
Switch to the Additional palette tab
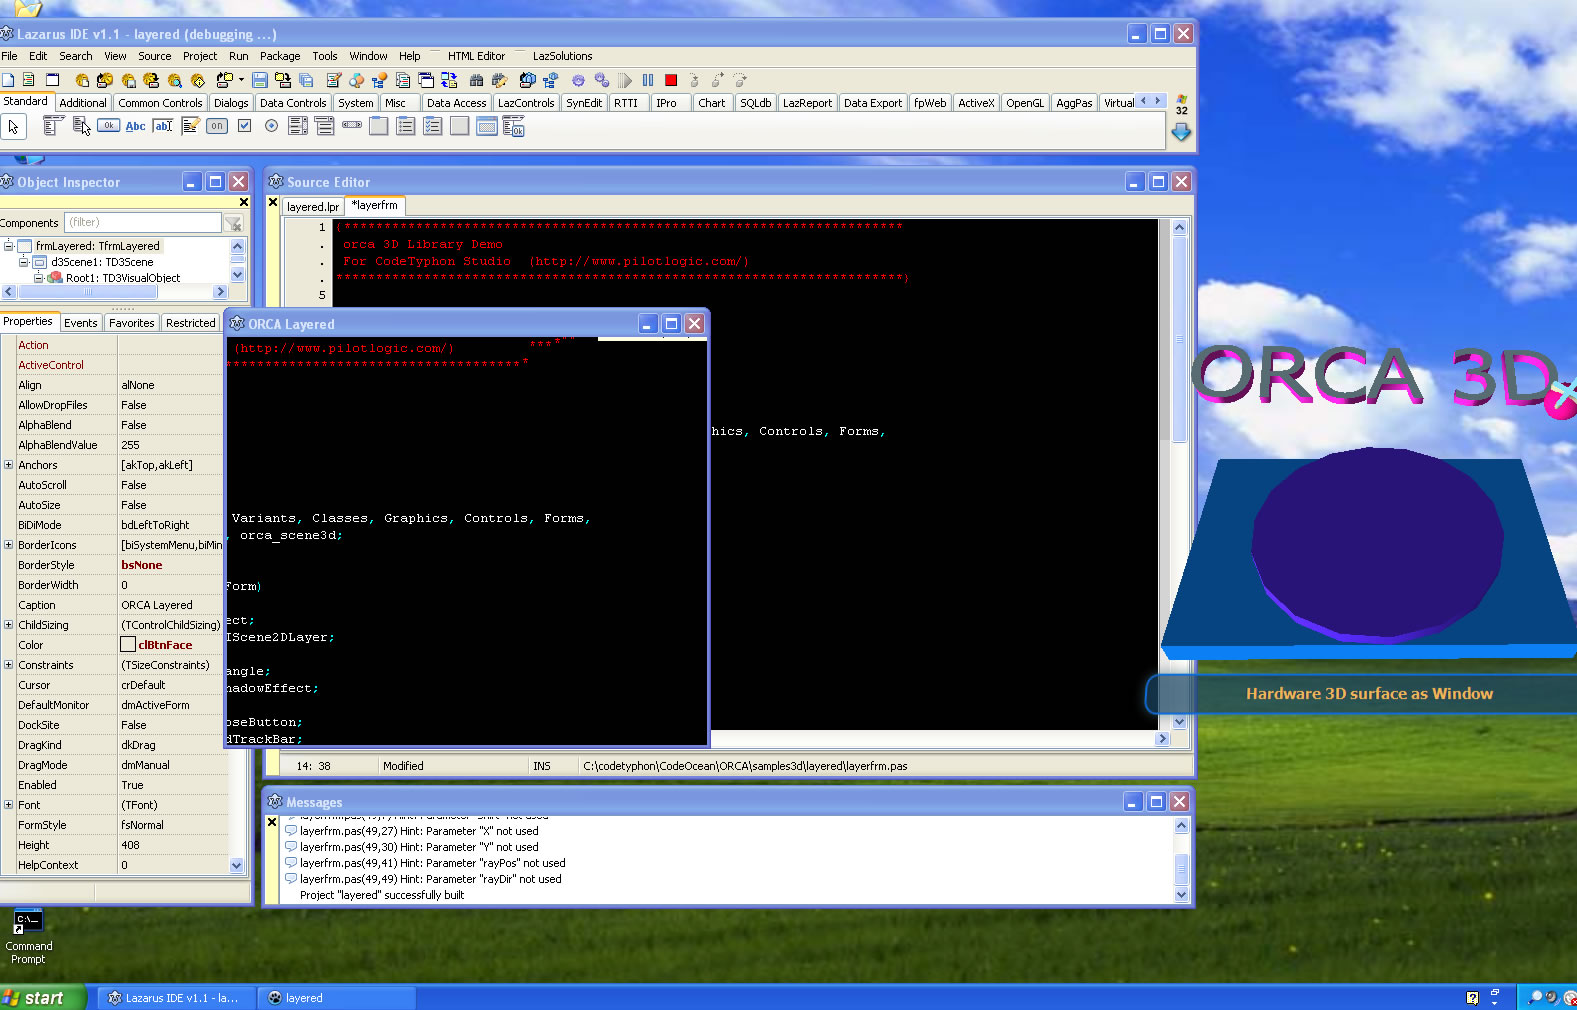click(x=83, y=103)
